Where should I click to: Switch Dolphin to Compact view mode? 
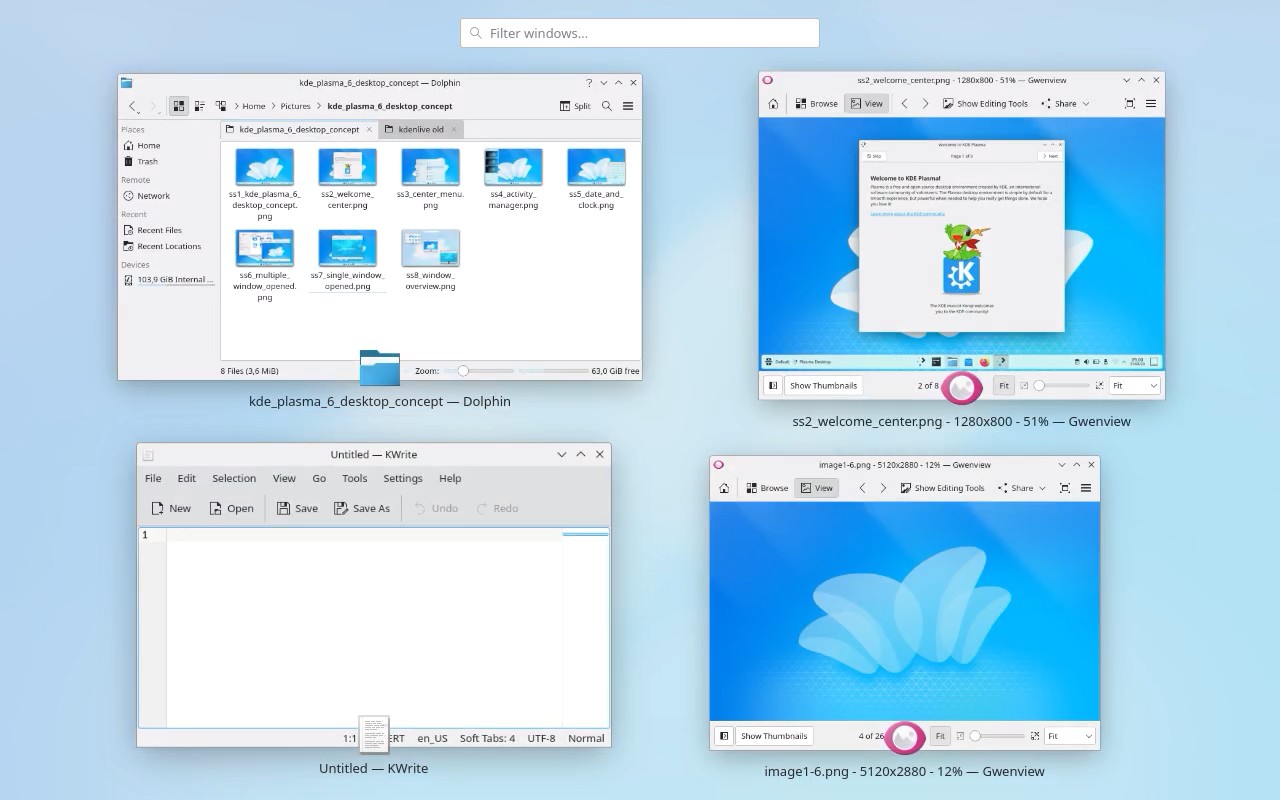coord(200,106)
